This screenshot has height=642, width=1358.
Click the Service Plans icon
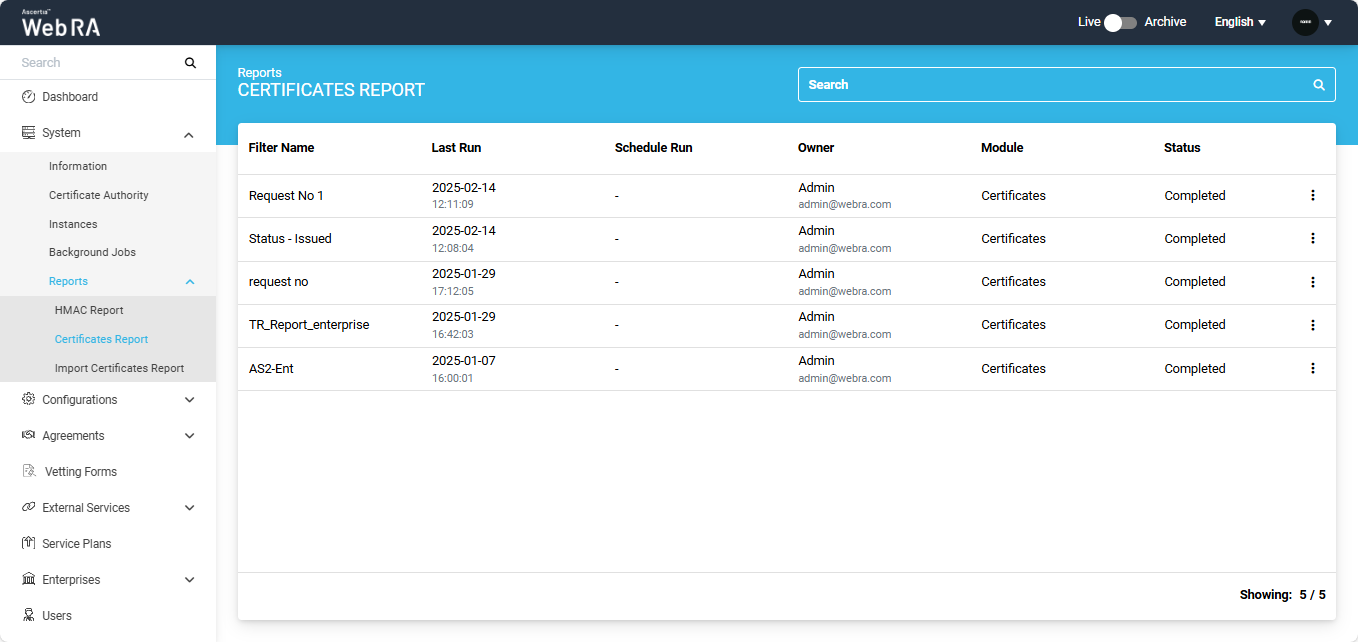(28, 544)
